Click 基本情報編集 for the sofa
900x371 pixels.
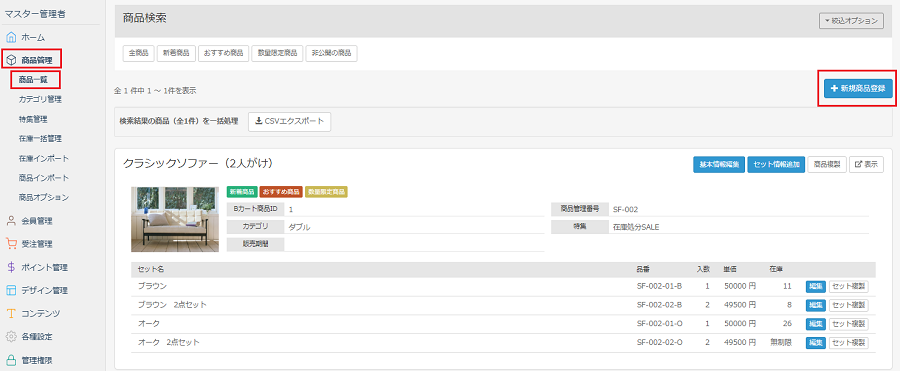tap(719, 164)
